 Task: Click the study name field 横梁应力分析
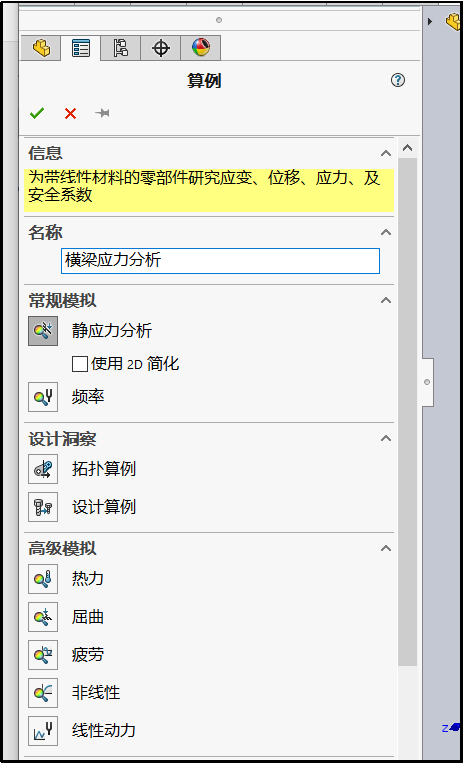click(220, 261)
